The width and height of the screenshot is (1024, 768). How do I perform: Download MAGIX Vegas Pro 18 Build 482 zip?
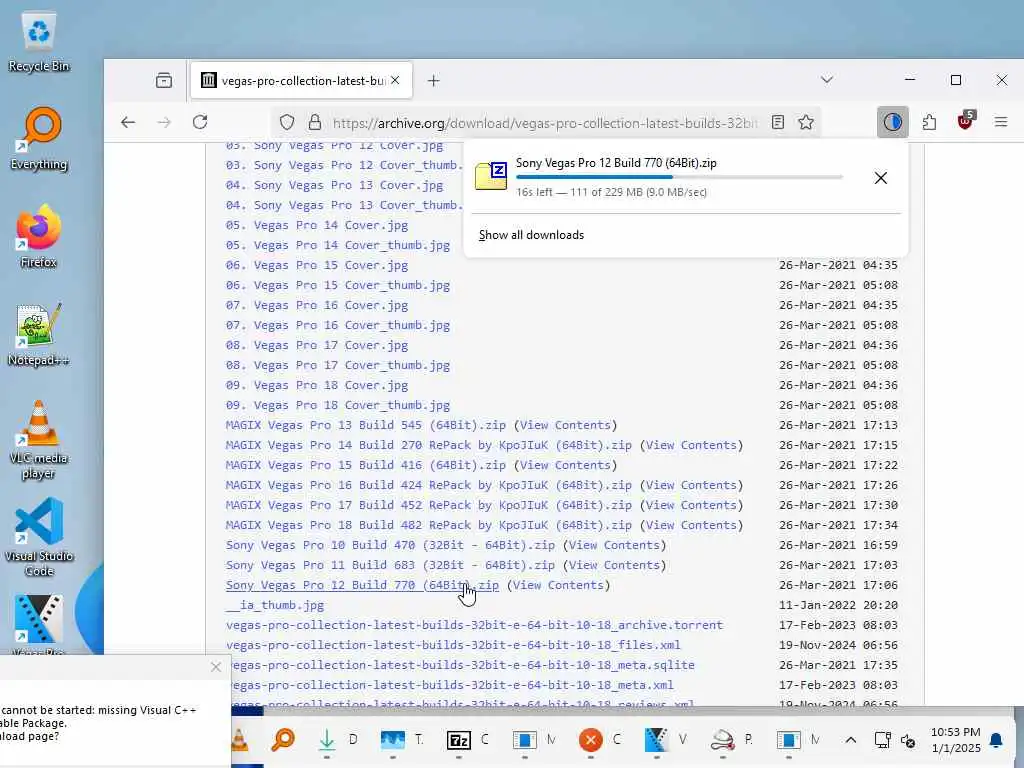[x=428, y=525]
